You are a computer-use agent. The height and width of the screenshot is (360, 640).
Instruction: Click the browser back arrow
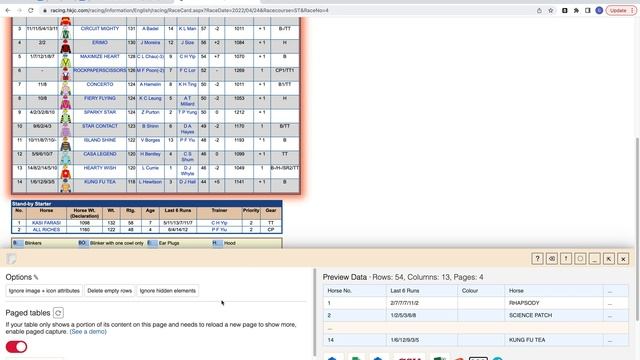(8, 10)
